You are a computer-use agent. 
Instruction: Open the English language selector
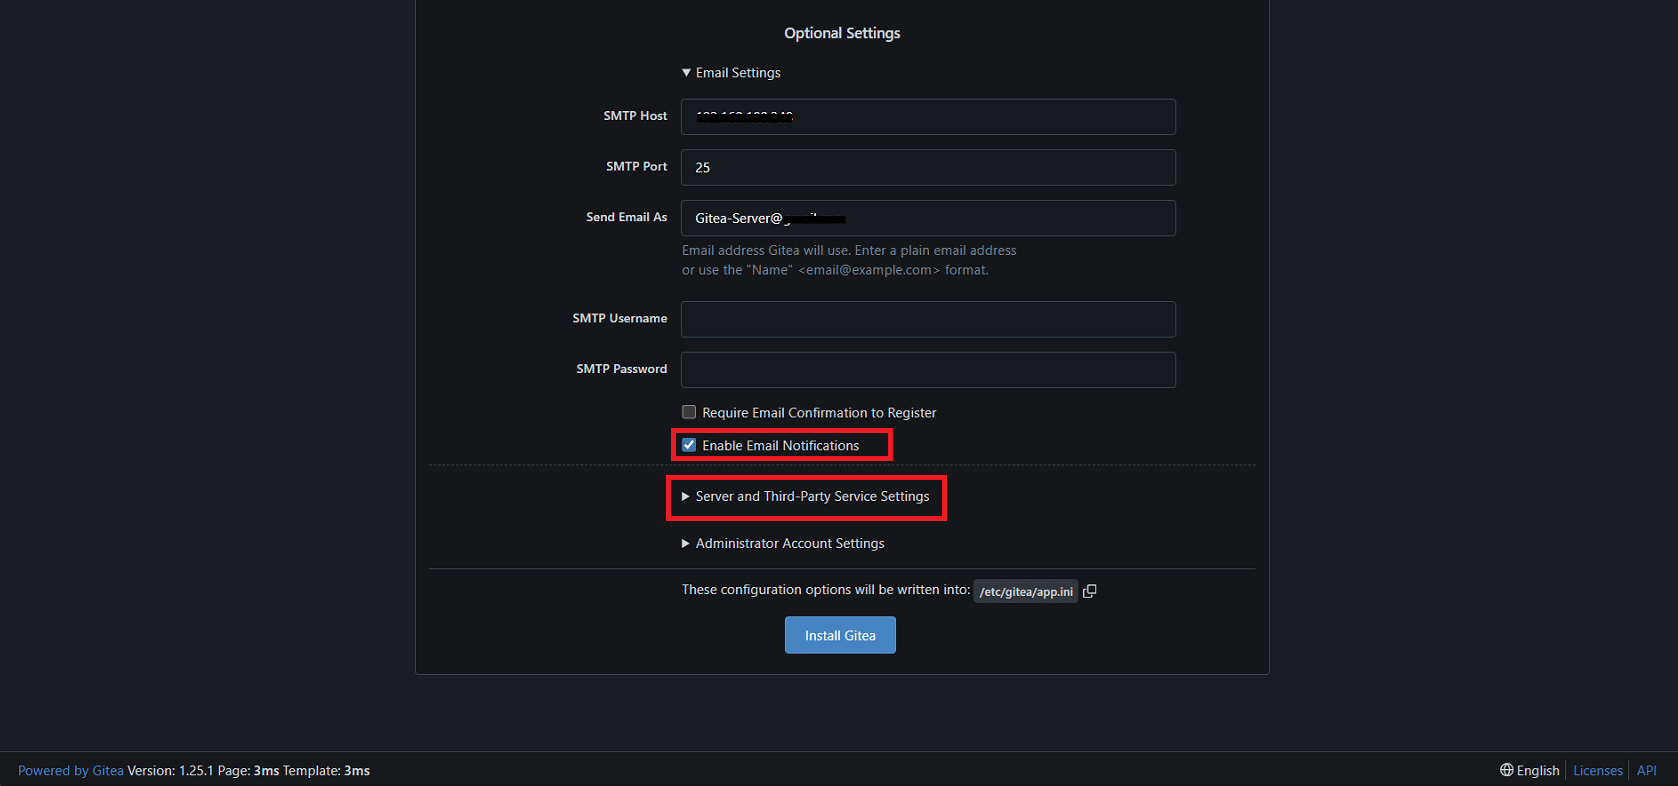point(1529,770)
